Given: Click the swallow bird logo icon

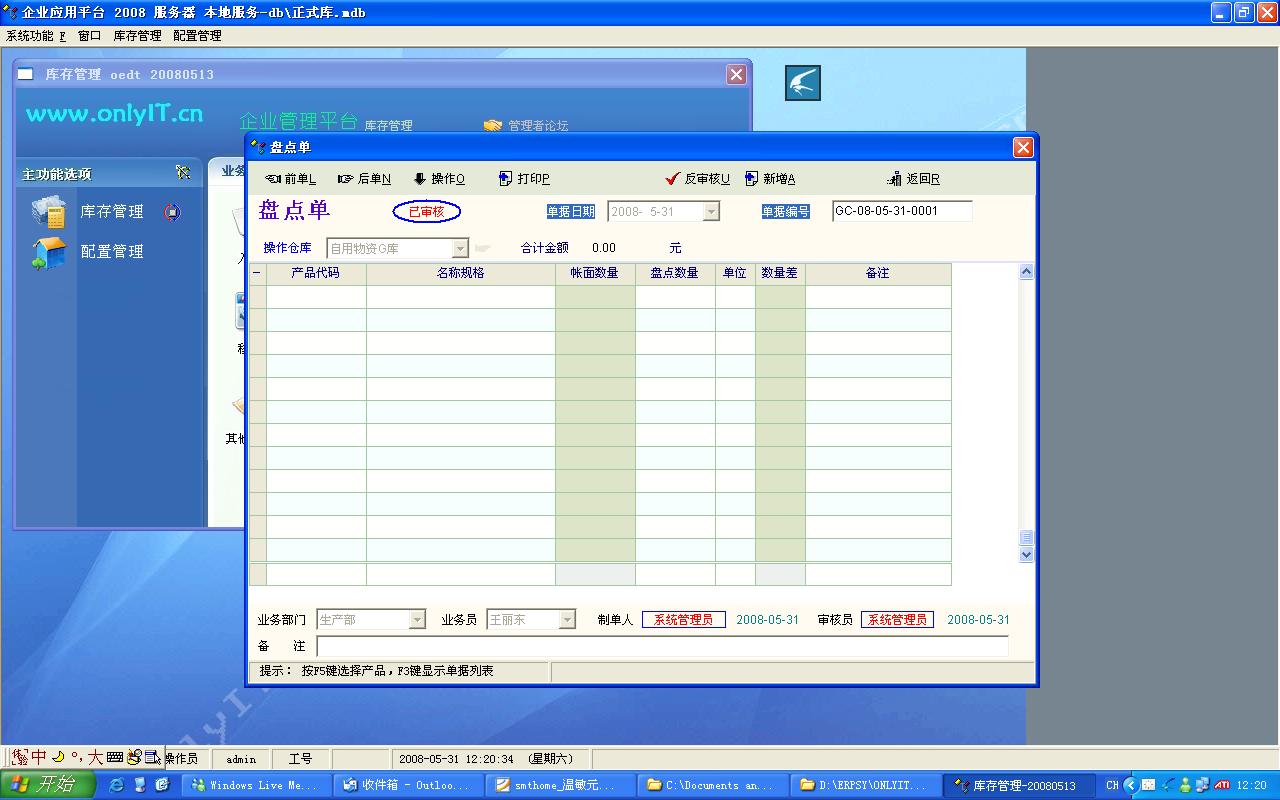Looking at the screenshot, I should coord(802,83).
